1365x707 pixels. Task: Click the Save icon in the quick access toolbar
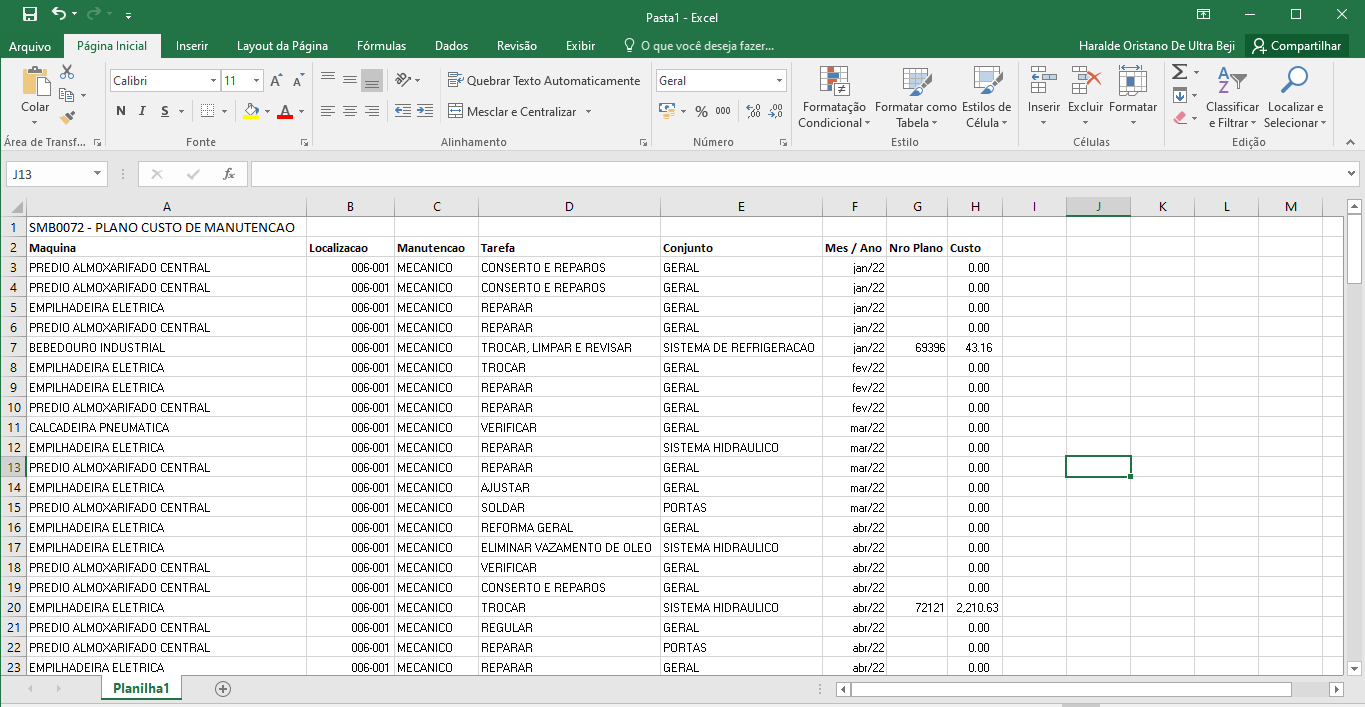(29, 15)
